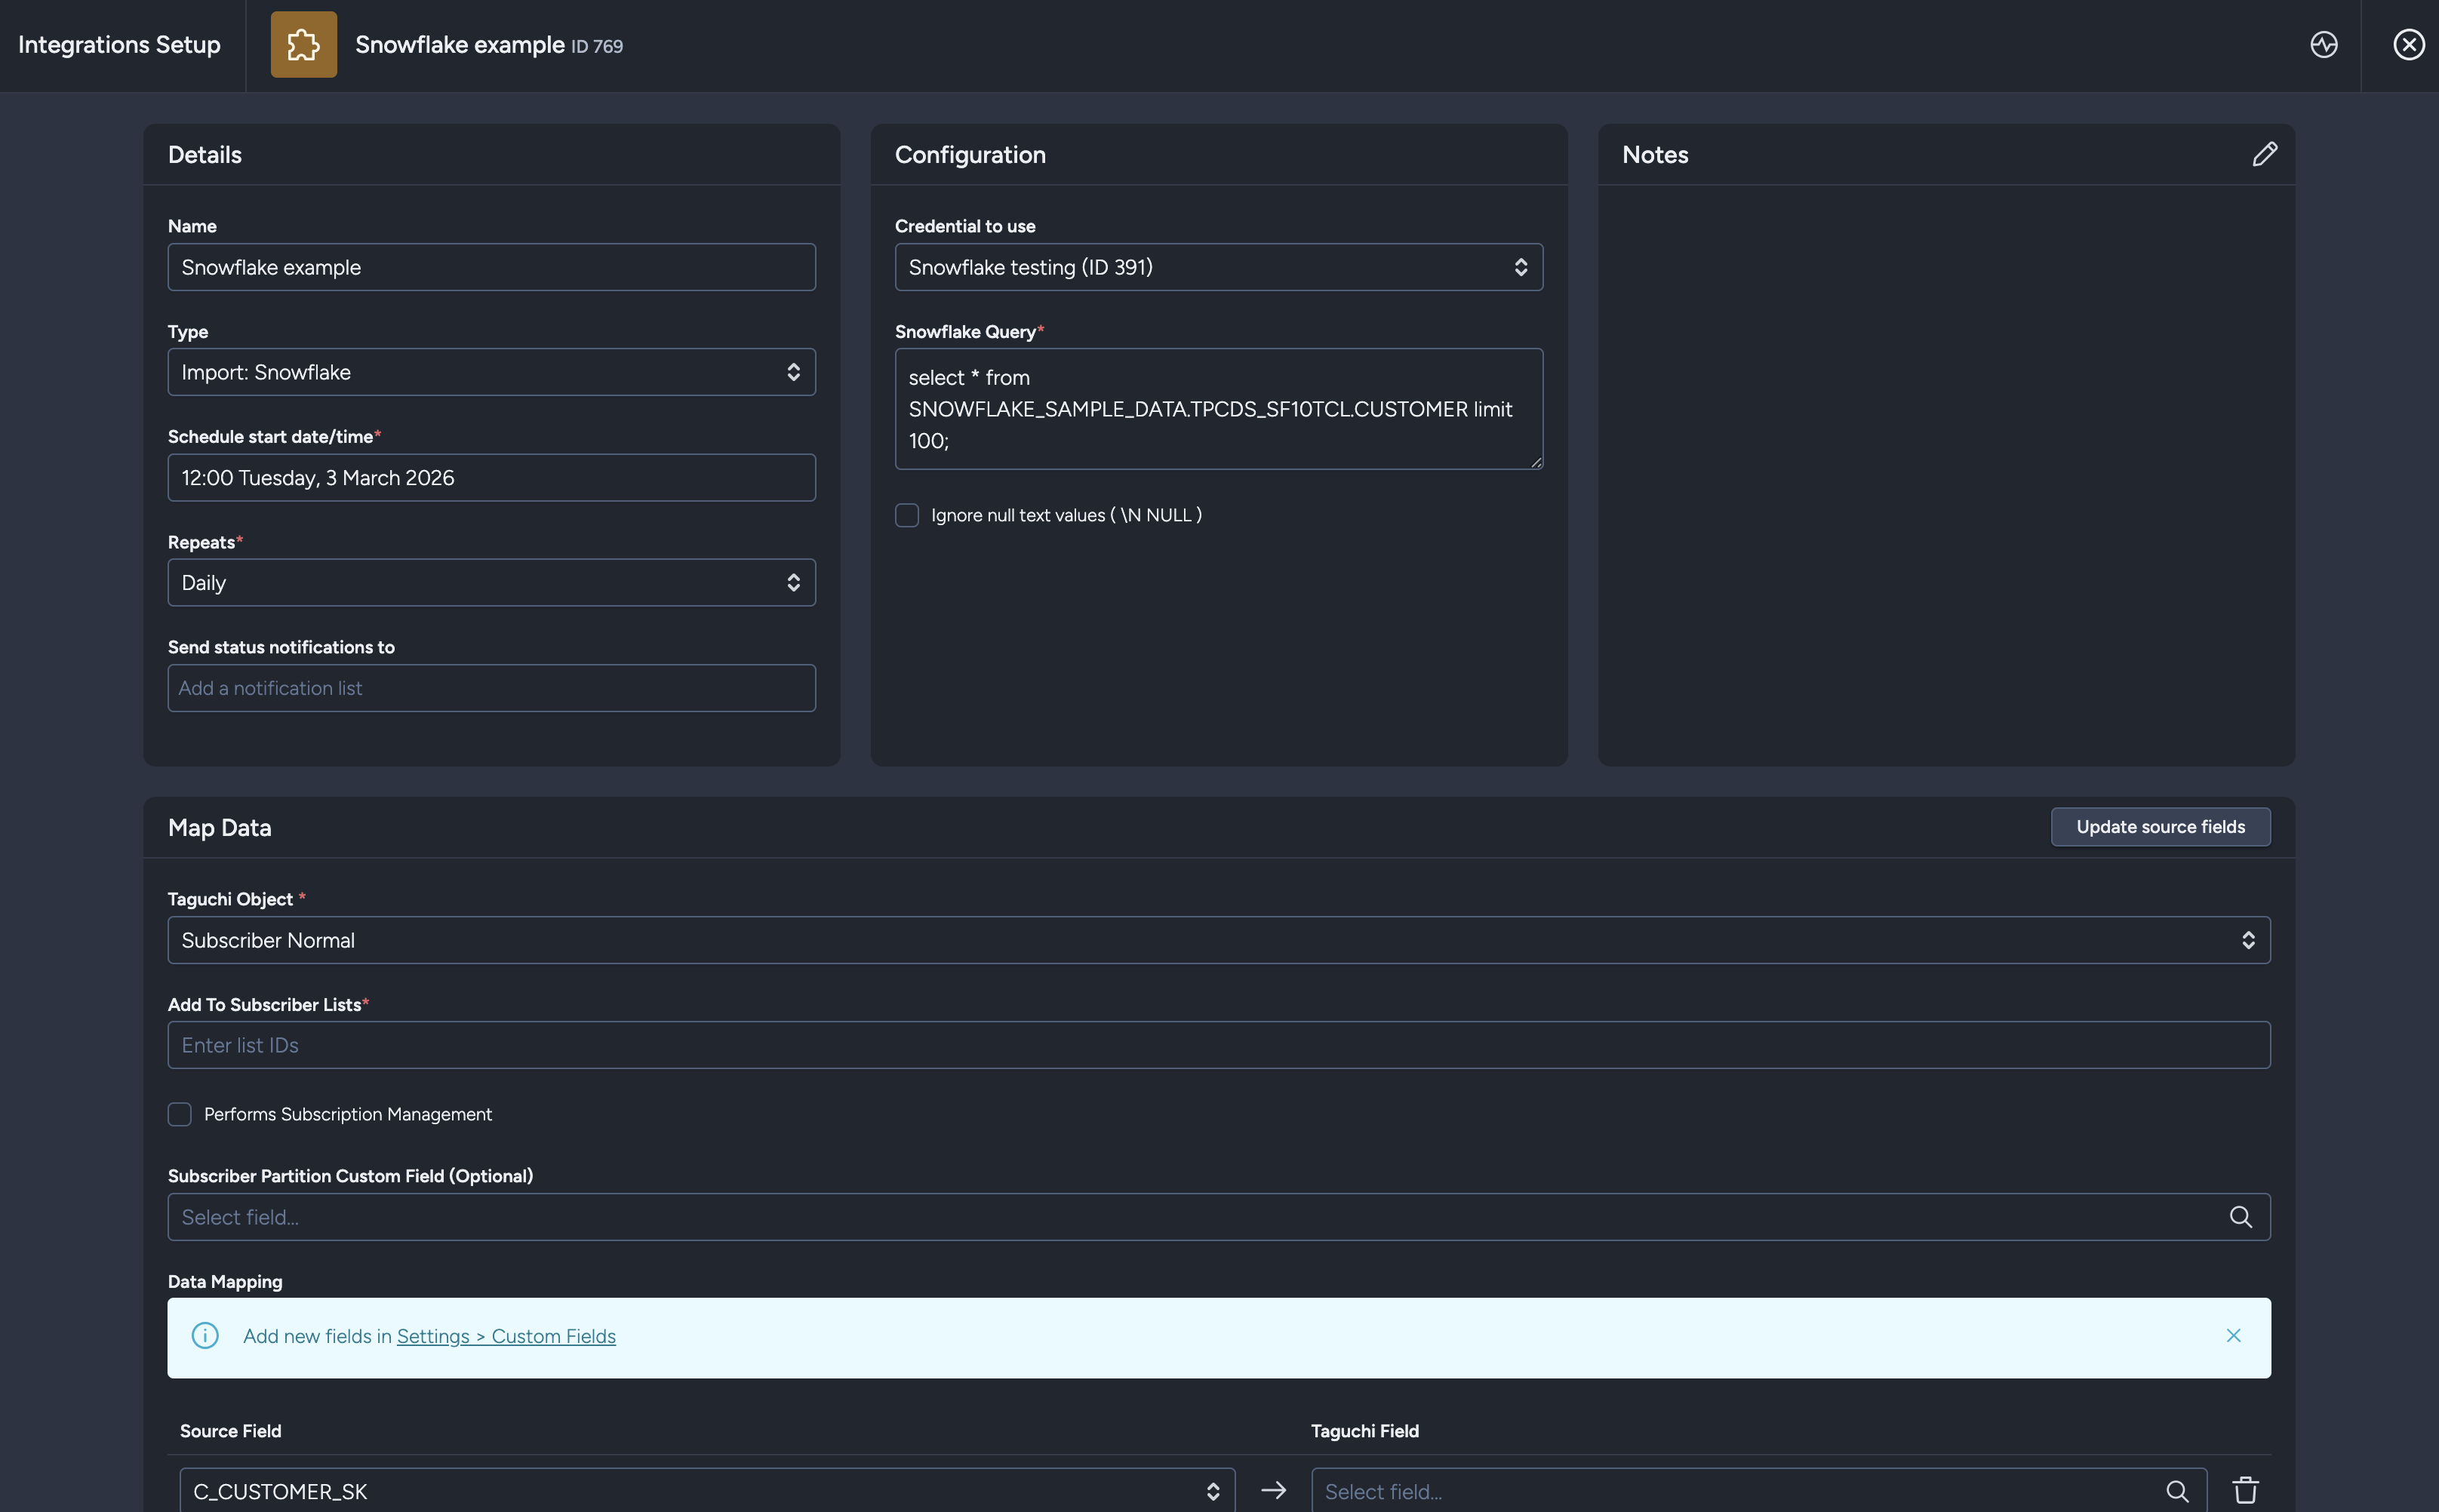
Task: Open Taguchi Object Subscriber Normal dropdown
Action: tap(1218, 940)
